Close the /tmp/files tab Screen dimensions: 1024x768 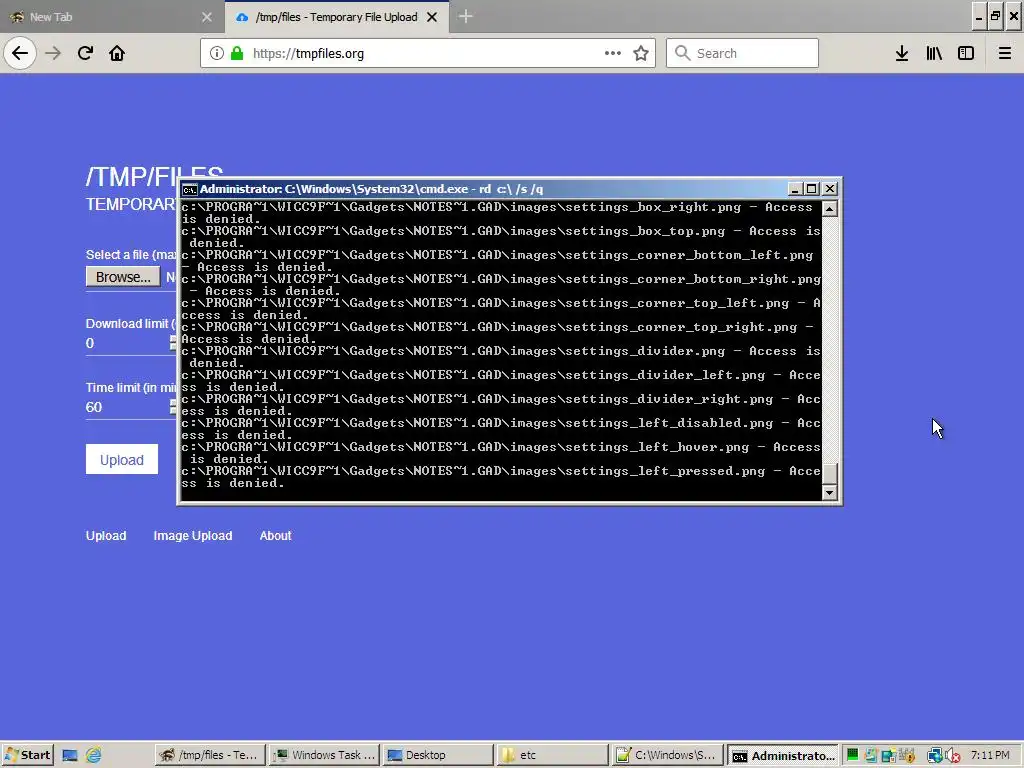[432, 17]
